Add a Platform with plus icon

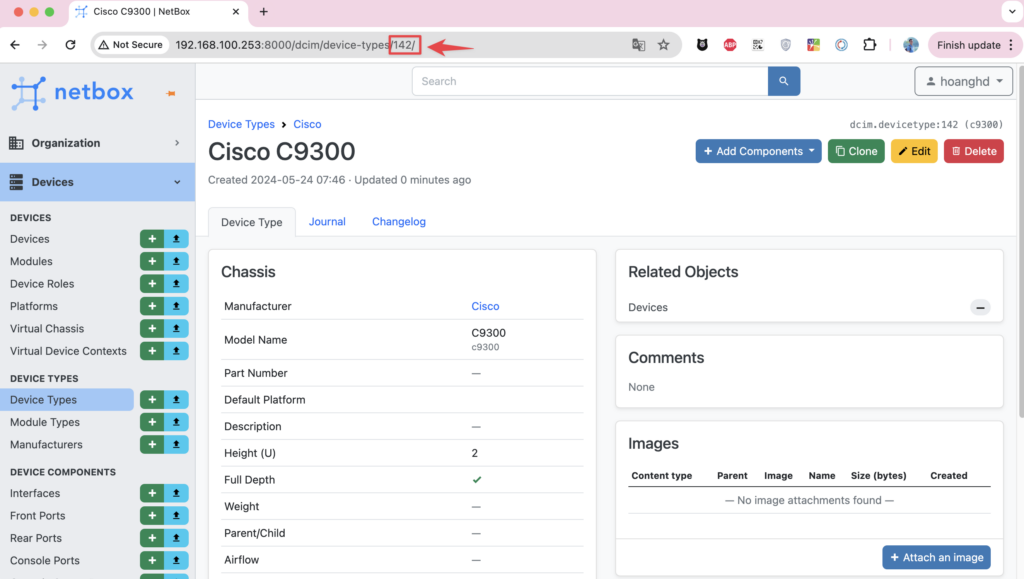(x=152, y=306)
